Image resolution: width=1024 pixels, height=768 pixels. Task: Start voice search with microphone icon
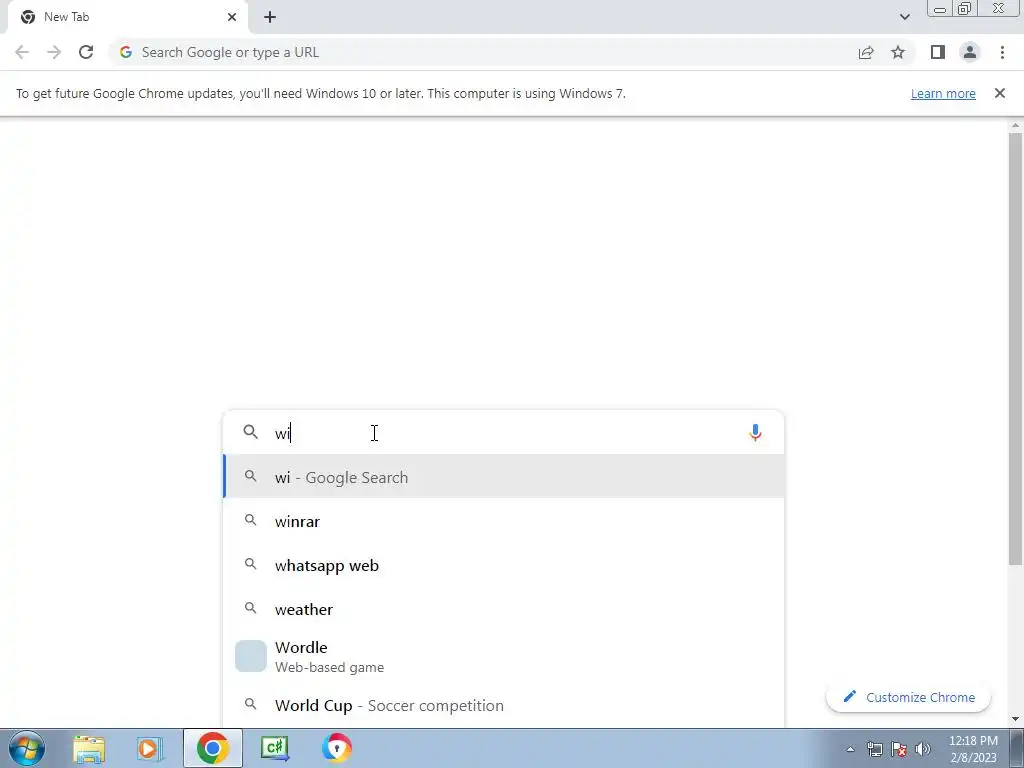[x=755, y=433]
